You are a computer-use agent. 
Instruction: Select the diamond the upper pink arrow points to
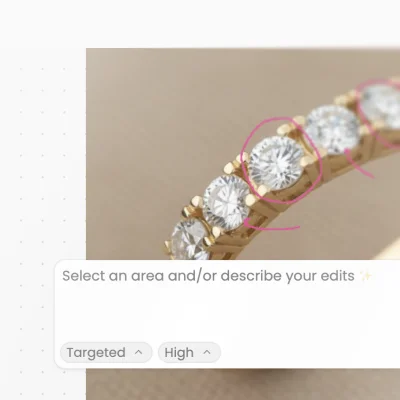(x=332, y=130)
